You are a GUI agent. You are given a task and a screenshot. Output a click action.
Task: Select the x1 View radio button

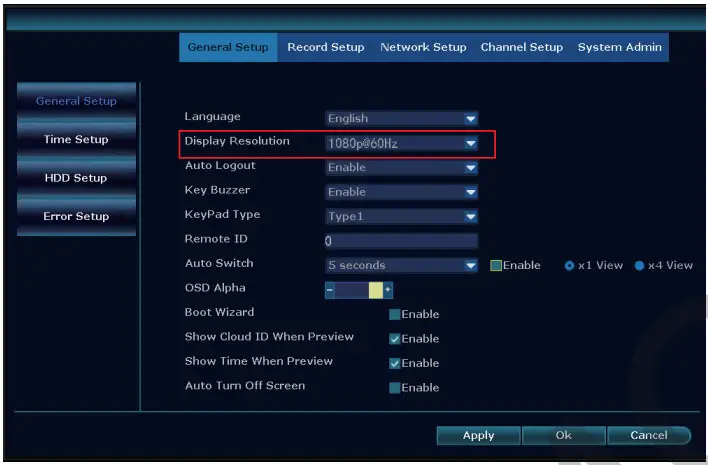(569, 265)
